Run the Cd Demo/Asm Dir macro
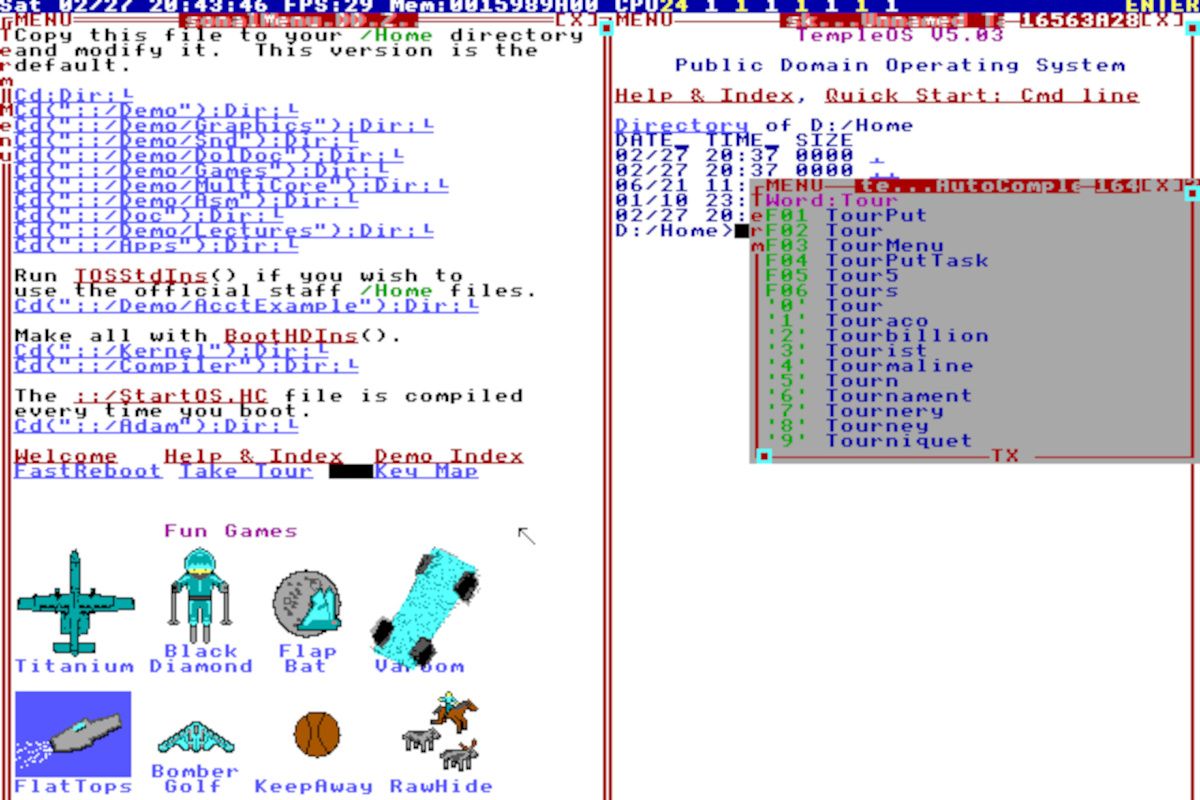The image size is (1200, 800). pyautogui.click(x=186, y=201)
